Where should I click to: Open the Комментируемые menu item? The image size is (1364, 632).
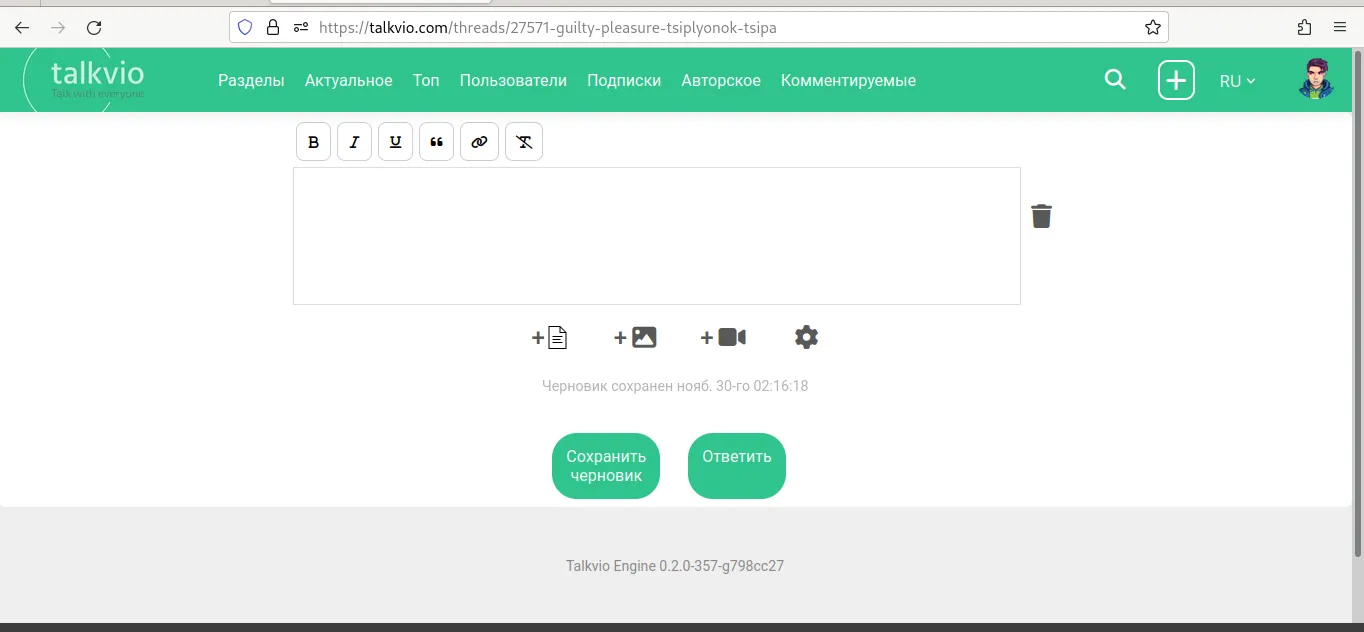[848, 80]
